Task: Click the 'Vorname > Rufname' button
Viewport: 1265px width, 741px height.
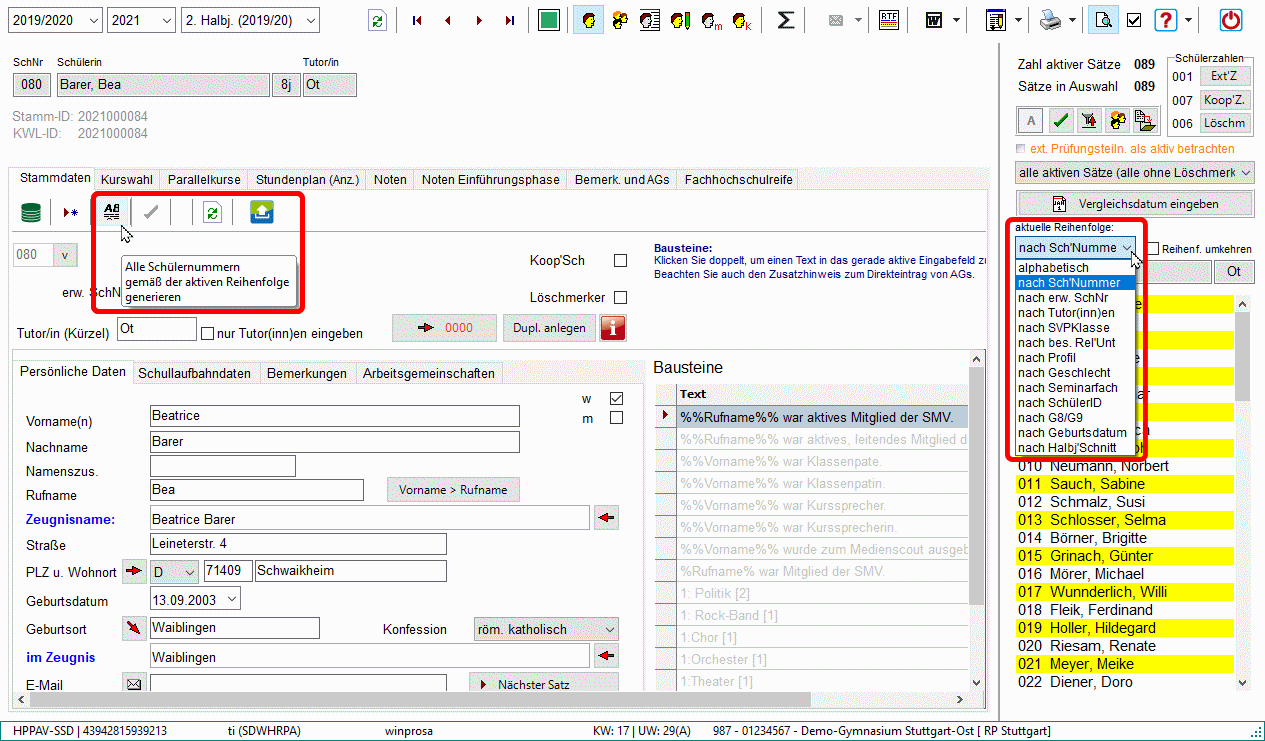Action: (x=453, y=490)
